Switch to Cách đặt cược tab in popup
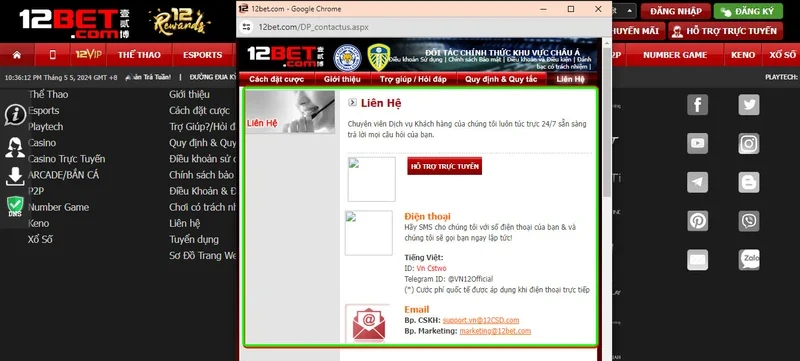The width and height of the screenshot is (800, 361). click(x=277, y=79)
